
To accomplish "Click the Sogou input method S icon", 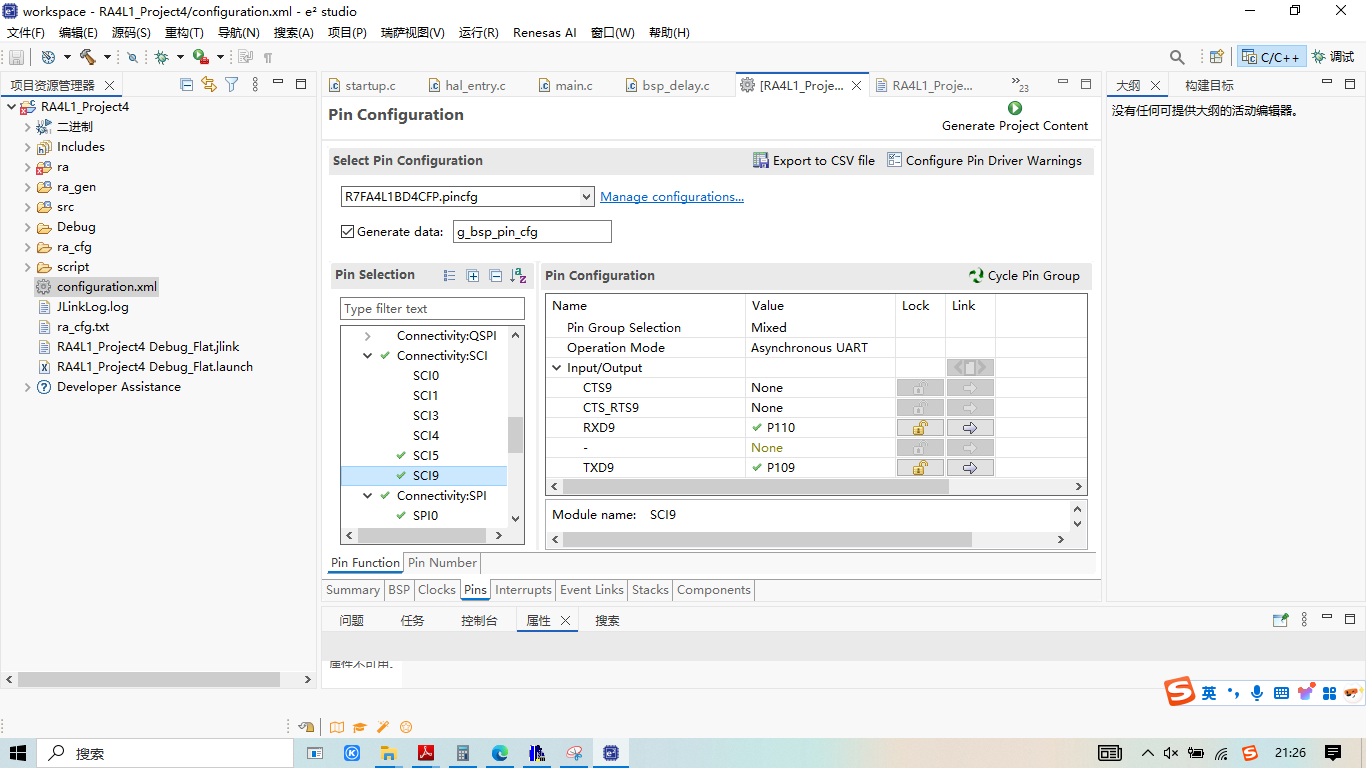I will pyautogui.click(x=1180, y=692).
